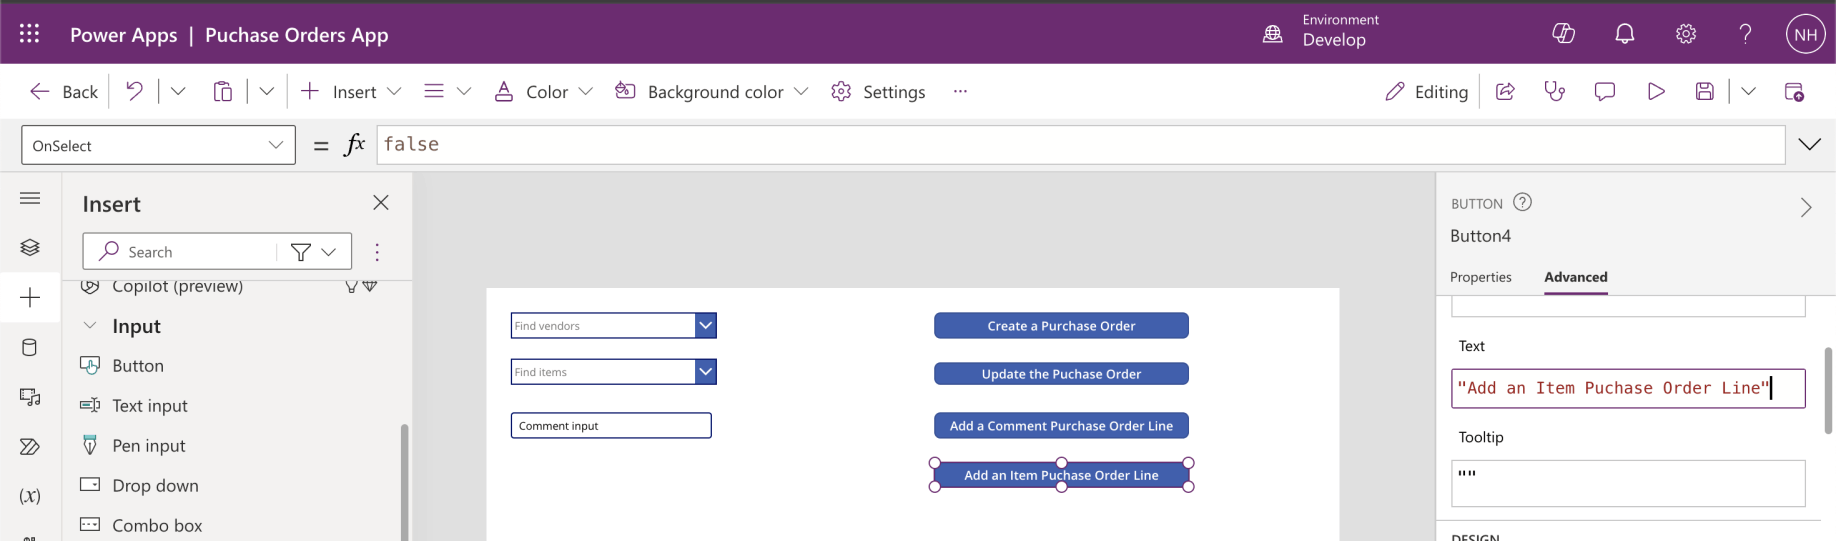Open the Background color picker
Screen dimensions: 1836x541
[713, 91]
